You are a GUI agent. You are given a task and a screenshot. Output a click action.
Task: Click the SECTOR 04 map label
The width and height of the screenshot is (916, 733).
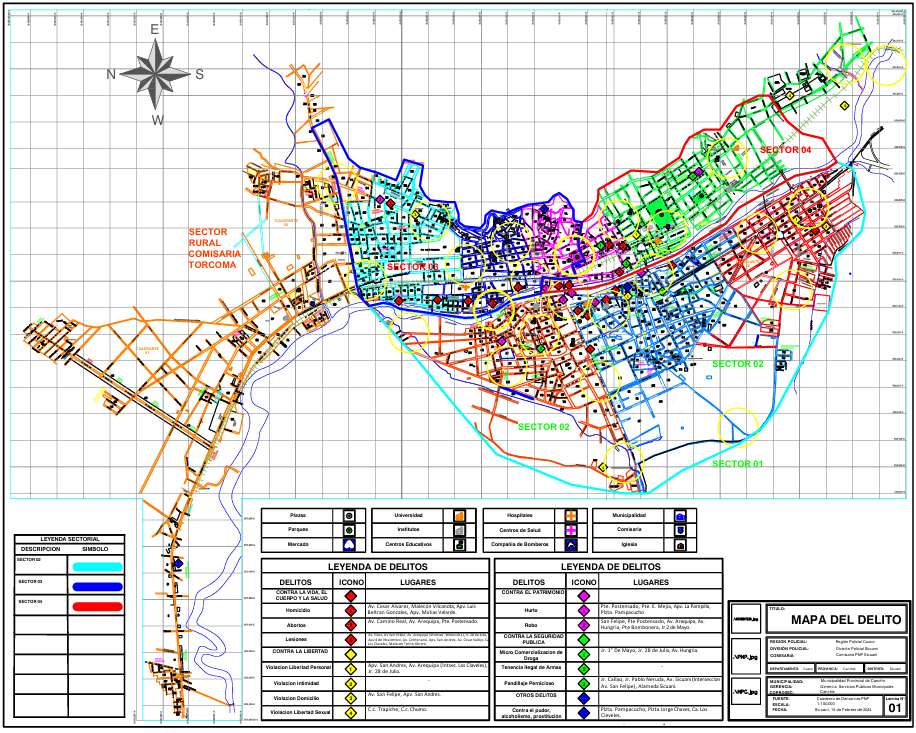785,149
